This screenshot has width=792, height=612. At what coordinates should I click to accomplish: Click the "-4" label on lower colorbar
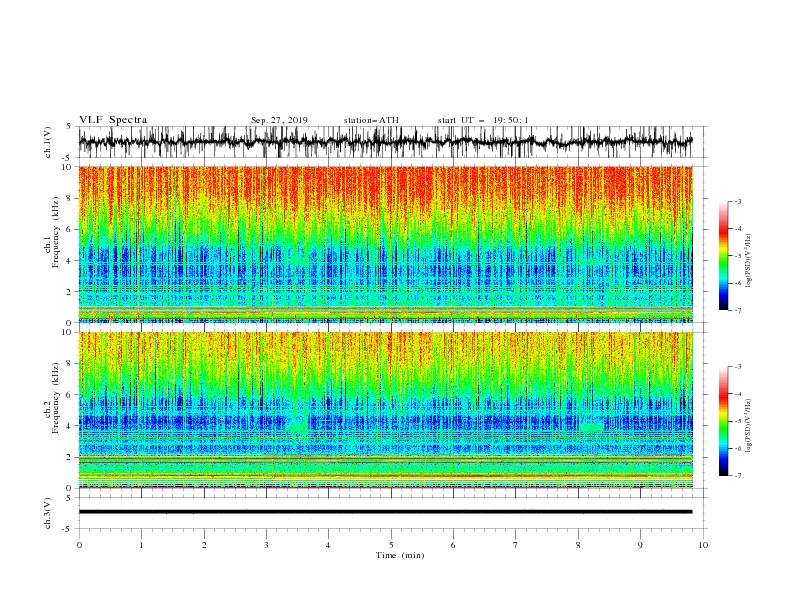[738, 394]
